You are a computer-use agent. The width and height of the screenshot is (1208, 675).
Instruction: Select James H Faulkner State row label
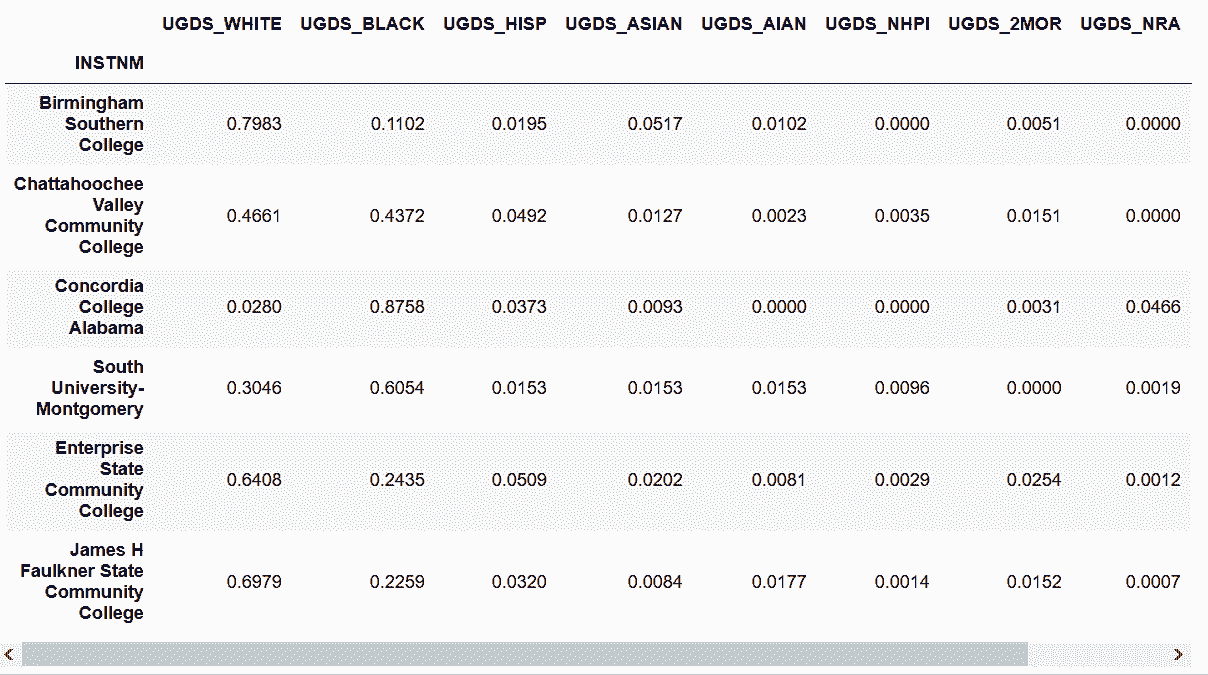82,582
